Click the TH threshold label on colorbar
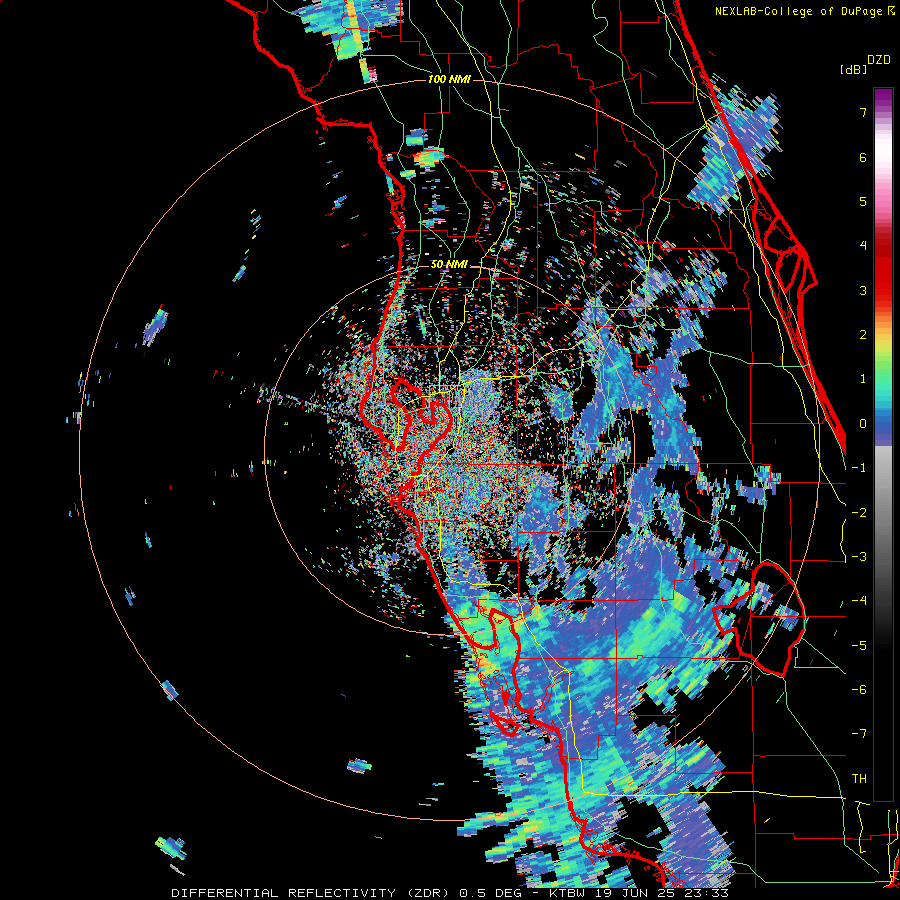 click(x=859, y=779)
